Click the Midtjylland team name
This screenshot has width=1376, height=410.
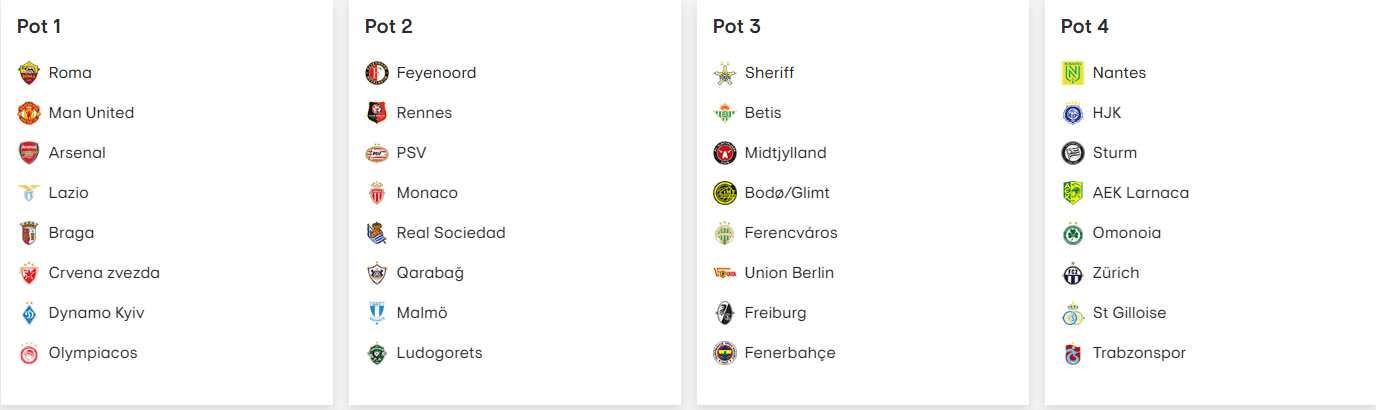coord(785,153)
